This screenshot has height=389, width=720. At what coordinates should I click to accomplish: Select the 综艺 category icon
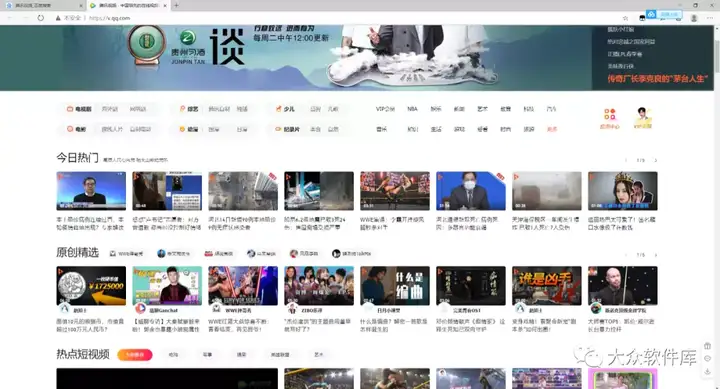[182, 109]
